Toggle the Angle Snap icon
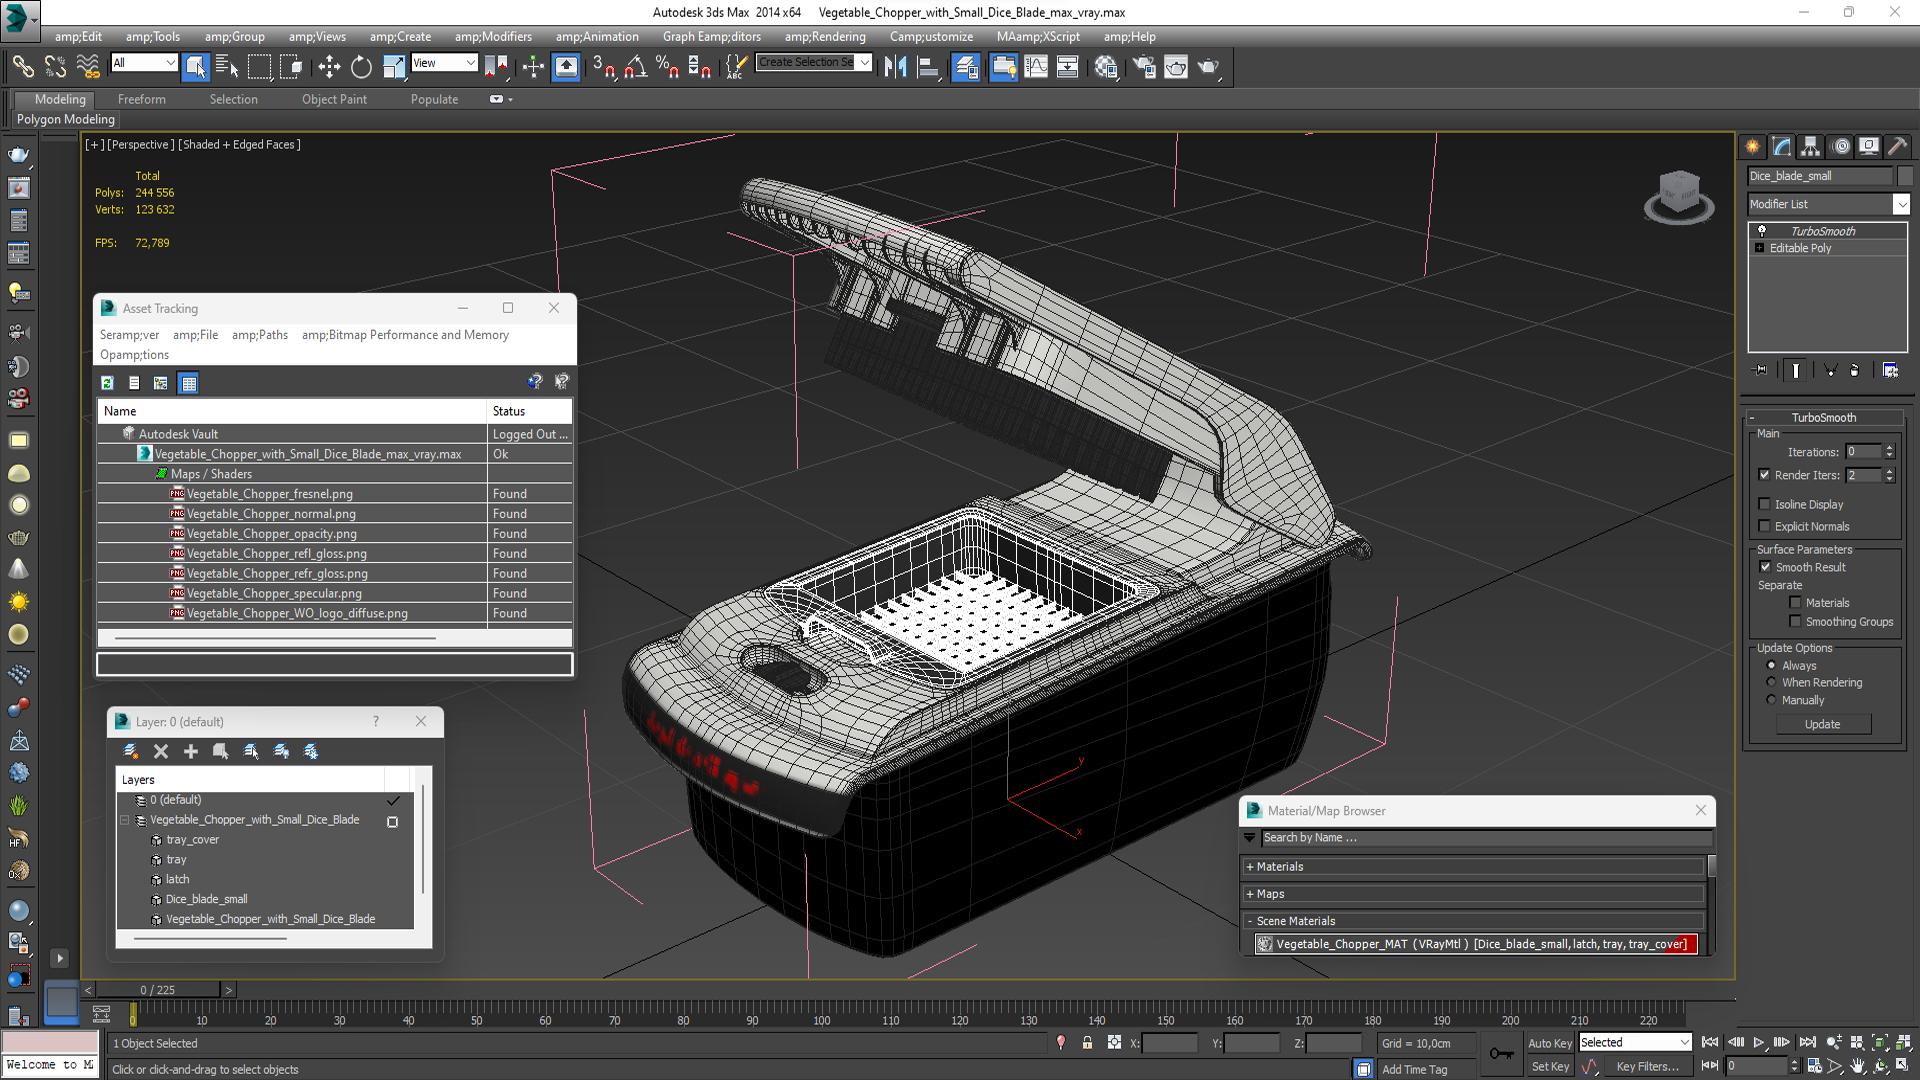The image size is (1920, 1080). (635, 67)
